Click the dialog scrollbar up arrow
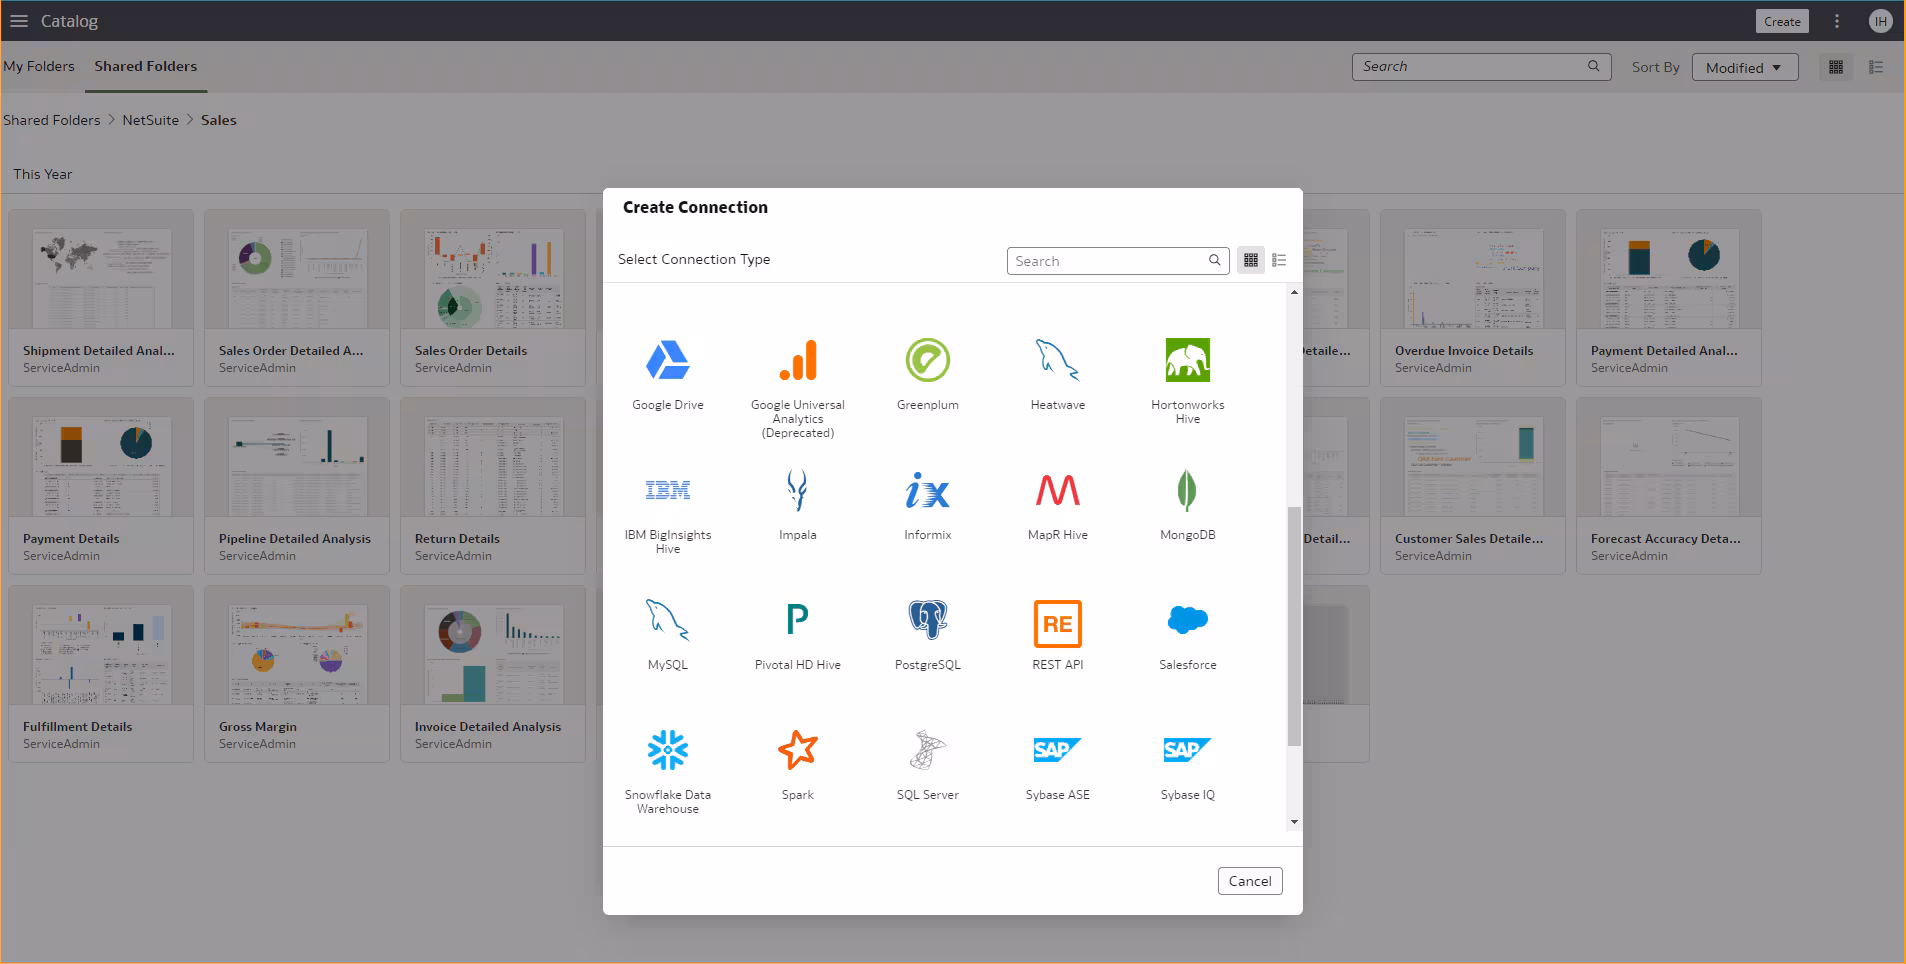 [1294, 292]
